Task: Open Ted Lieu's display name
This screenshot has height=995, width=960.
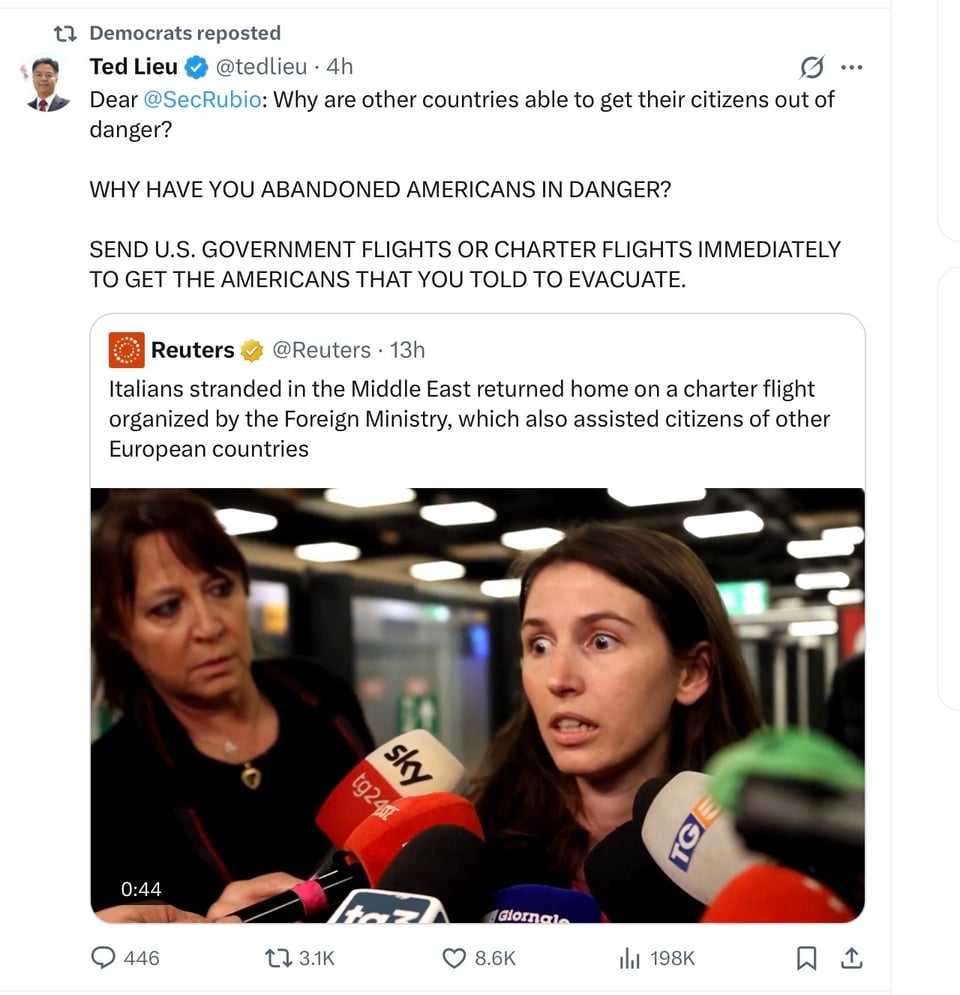Action: pos(133,66)
